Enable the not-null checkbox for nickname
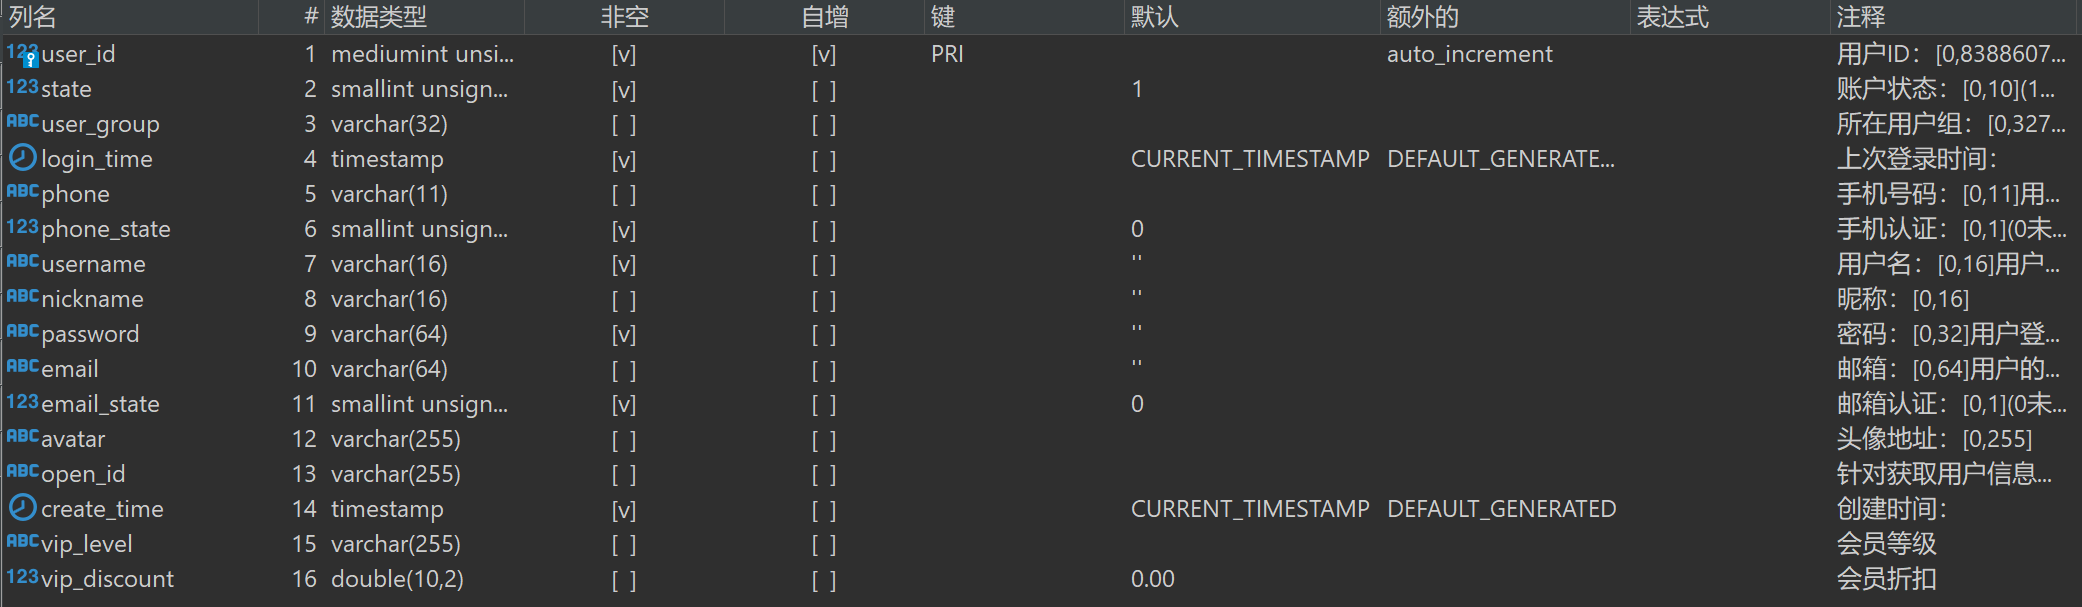This screenshot has height=607, width=2082. (x=624, y=300)
